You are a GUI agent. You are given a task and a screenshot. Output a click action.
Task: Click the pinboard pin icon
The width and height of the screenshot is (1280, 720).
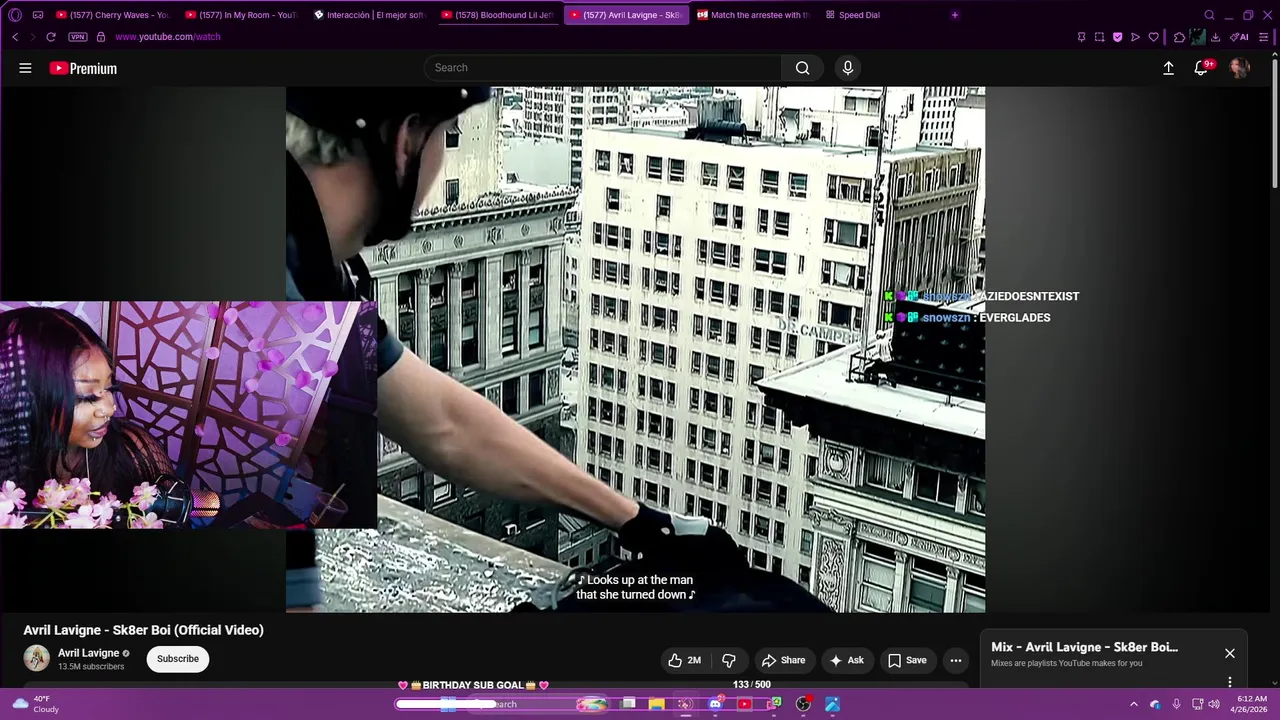(1081, 37)
